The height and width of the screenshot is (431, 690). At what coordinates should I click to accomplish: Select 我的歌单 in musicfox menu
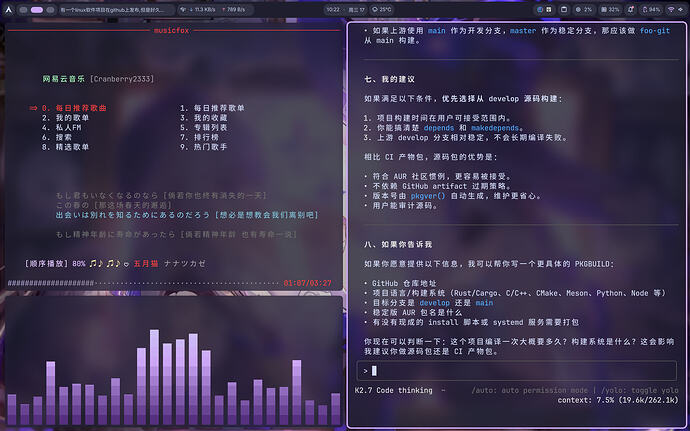(66, 118)
